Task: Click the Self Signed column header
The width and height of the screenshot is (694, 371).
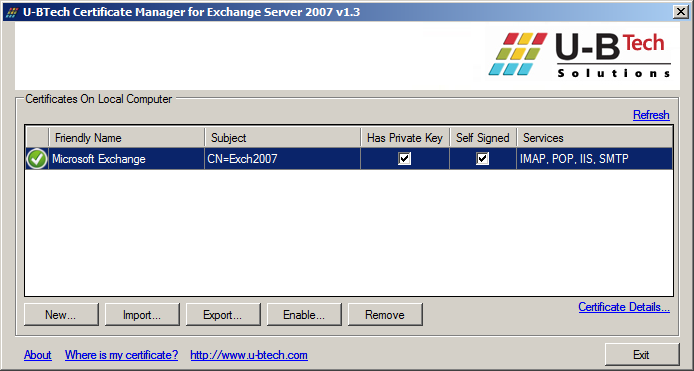Action: [x=483, y=138]
